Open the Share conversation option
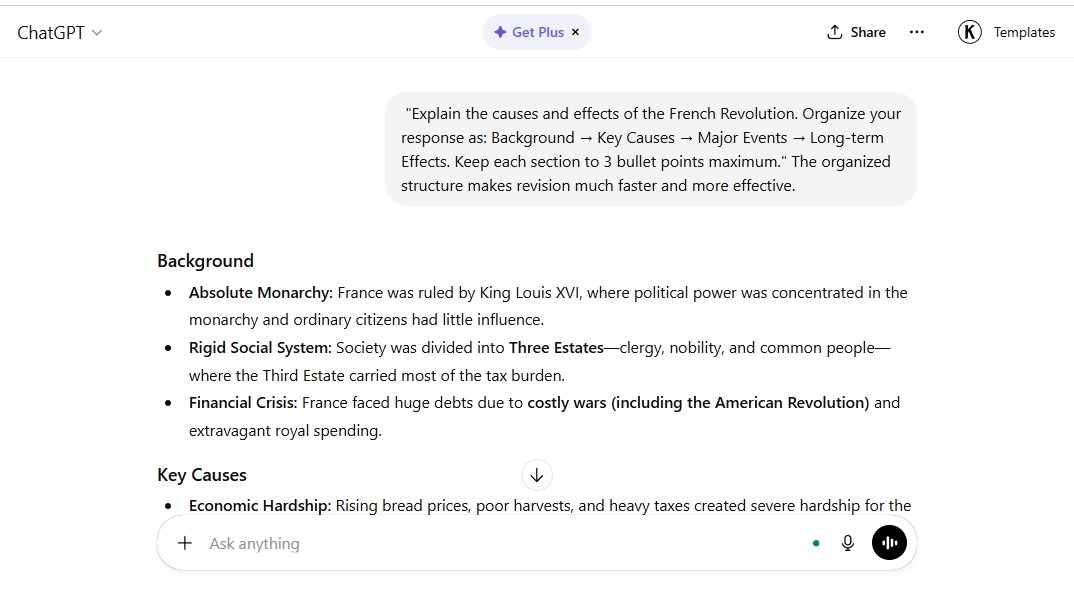Image resolution: width=1074 pixels, height=590 pixels. (x=856, y=32)
